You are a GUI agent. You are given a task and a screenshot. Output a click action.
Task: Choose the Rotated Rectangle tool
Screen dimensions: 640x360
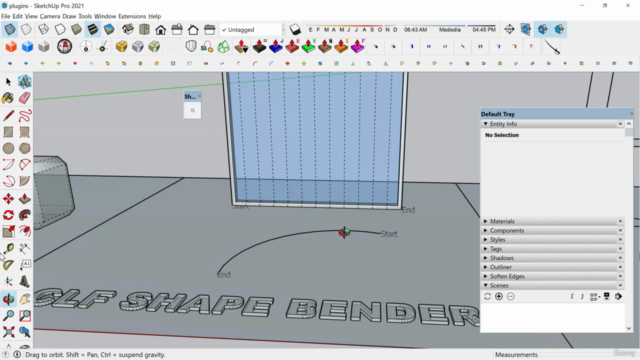click(x=24, y=132)
